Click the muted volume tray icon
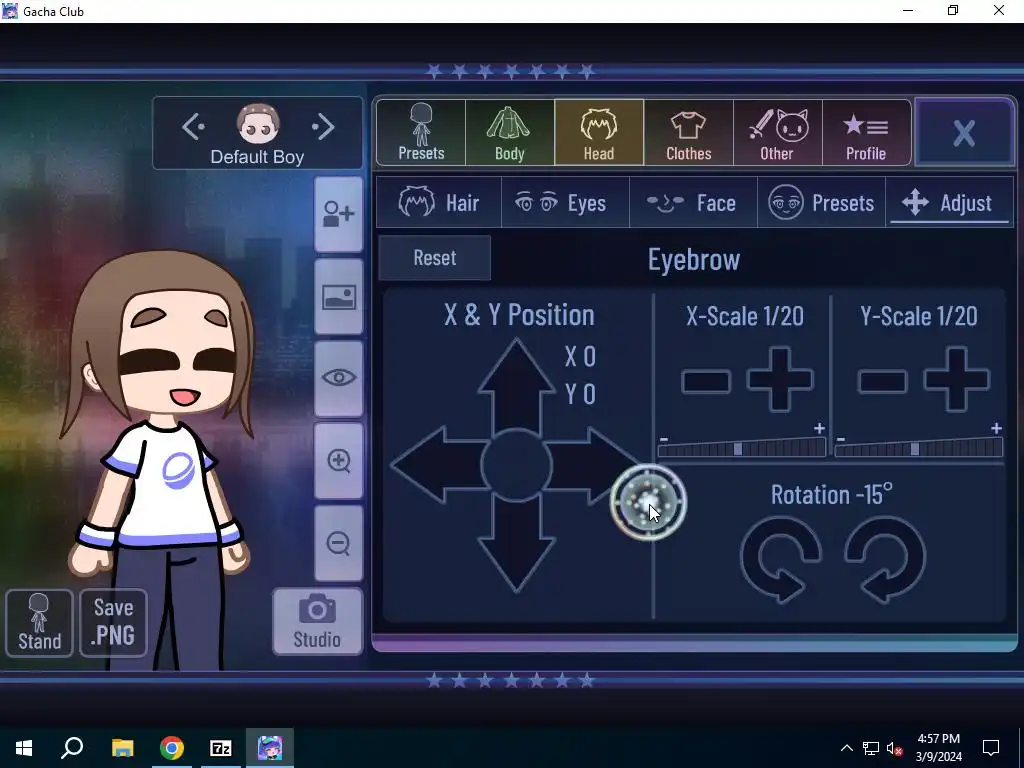Screen dimensions: 1024x768 coord(894,748)
